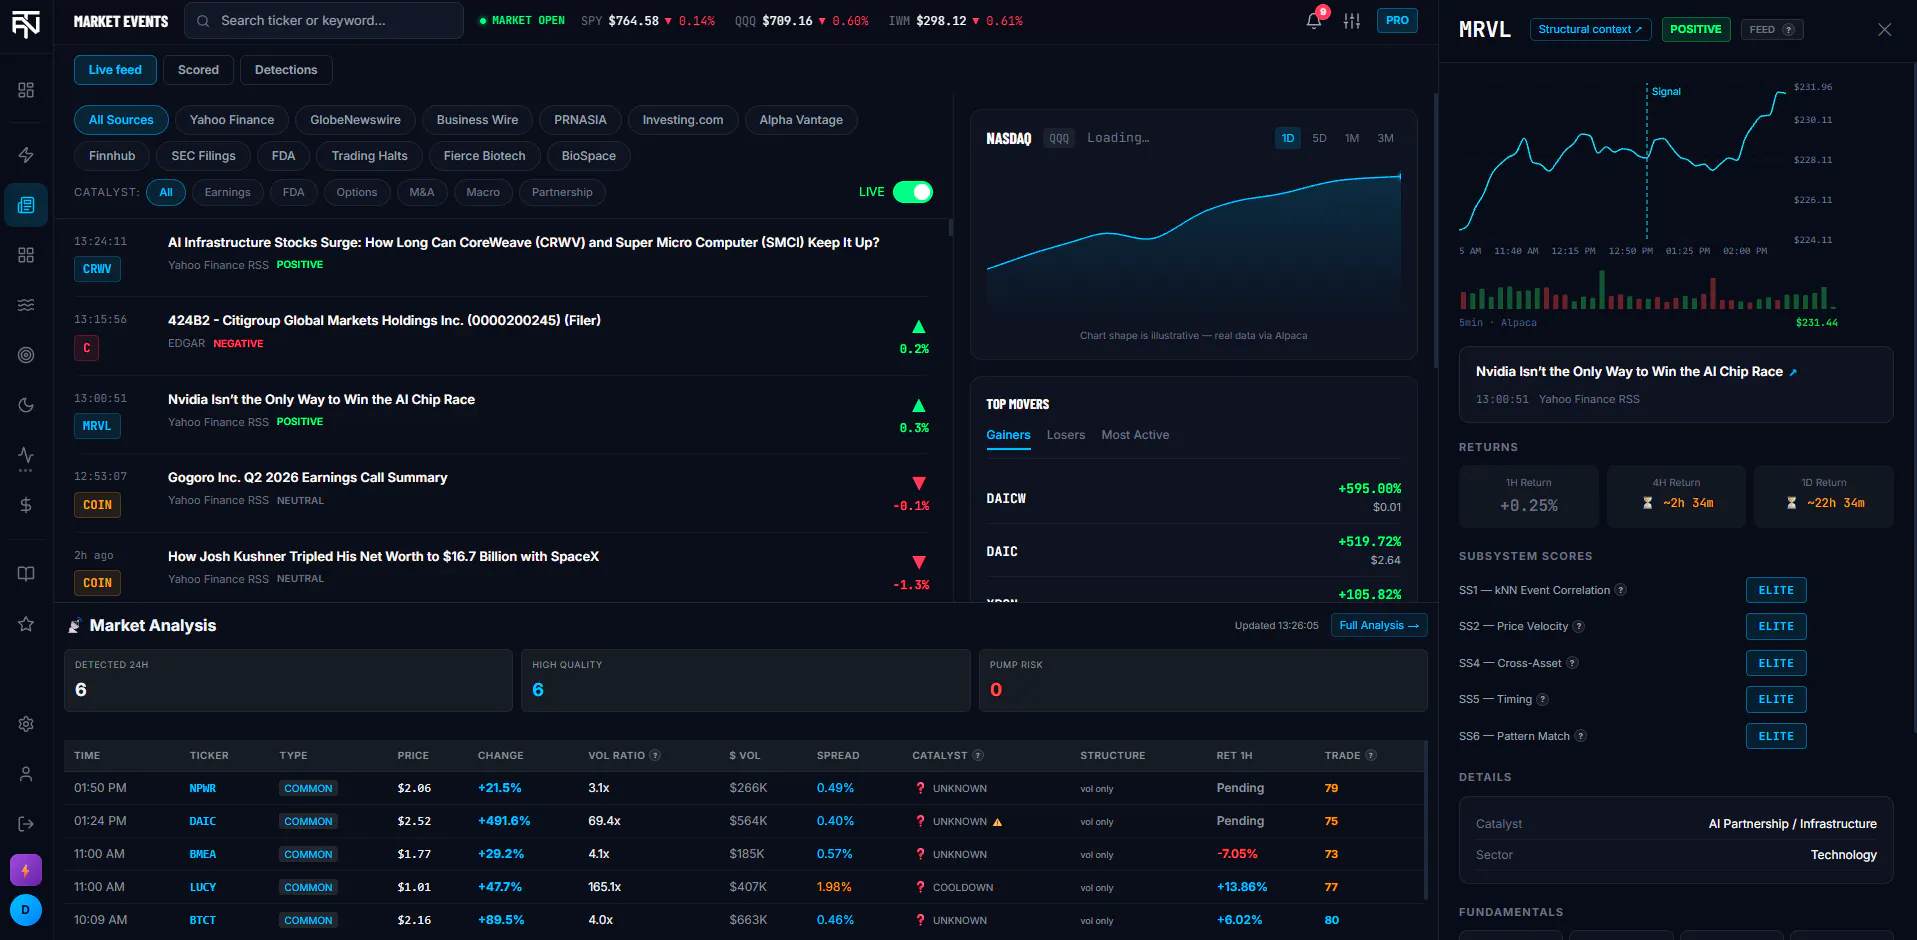This screenshot has height=940, width=1917.
Task: Click the High Quality stat card
Action: 746,681
